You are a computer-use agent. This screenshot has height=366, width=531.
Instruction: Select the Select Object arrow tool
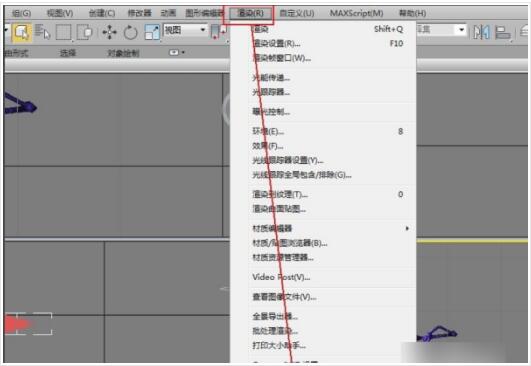(x=22, y=33)
